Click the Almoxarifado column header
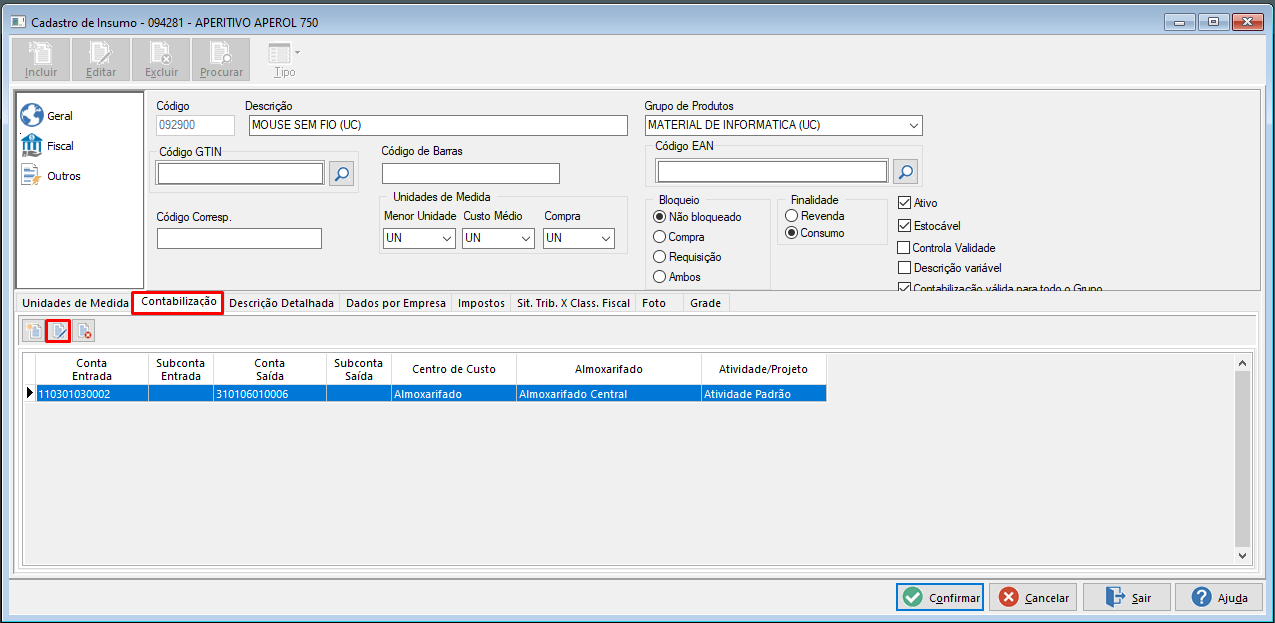This screenshot has height=623, width=1275. [x=609, y=369]
